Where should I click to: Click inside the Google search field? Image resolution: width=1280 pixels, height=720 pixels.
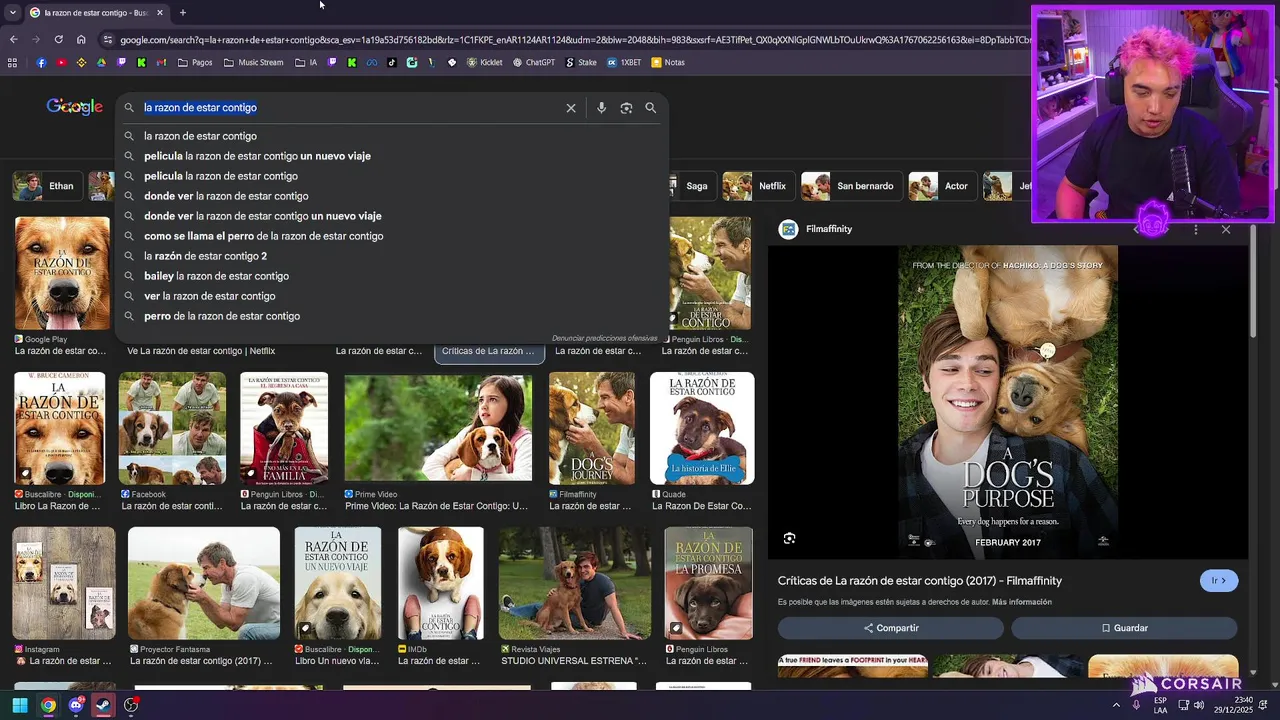pyautogui.click(x=350, y=108)
